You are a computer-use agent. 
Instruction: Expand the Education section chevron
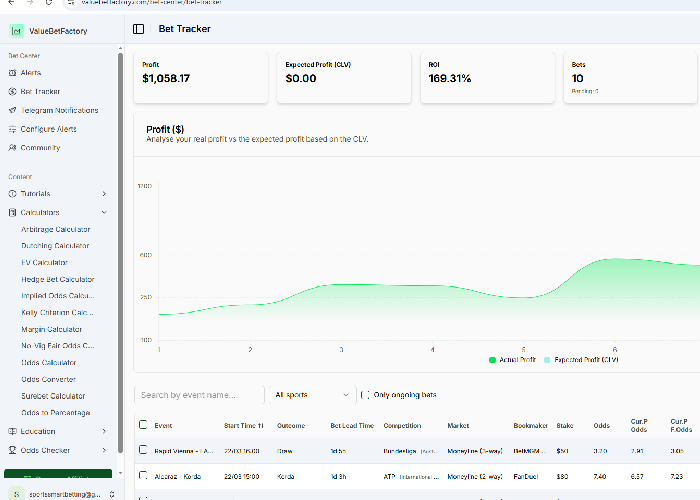104,431
